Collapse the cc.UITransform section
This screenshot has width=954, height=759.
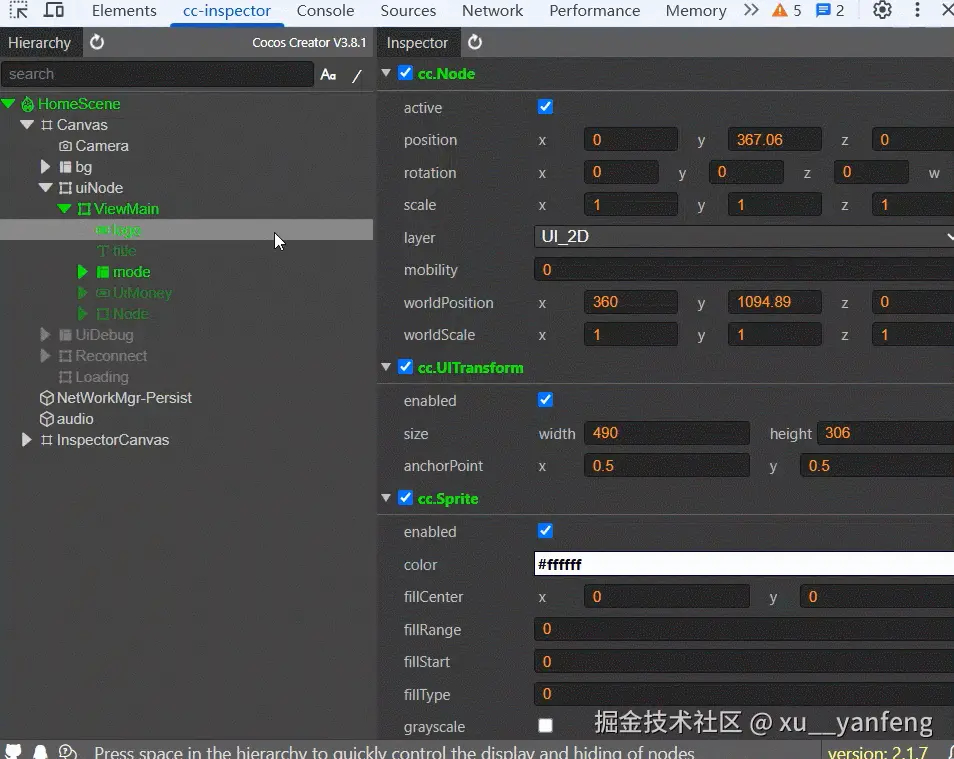coord(386,367)
